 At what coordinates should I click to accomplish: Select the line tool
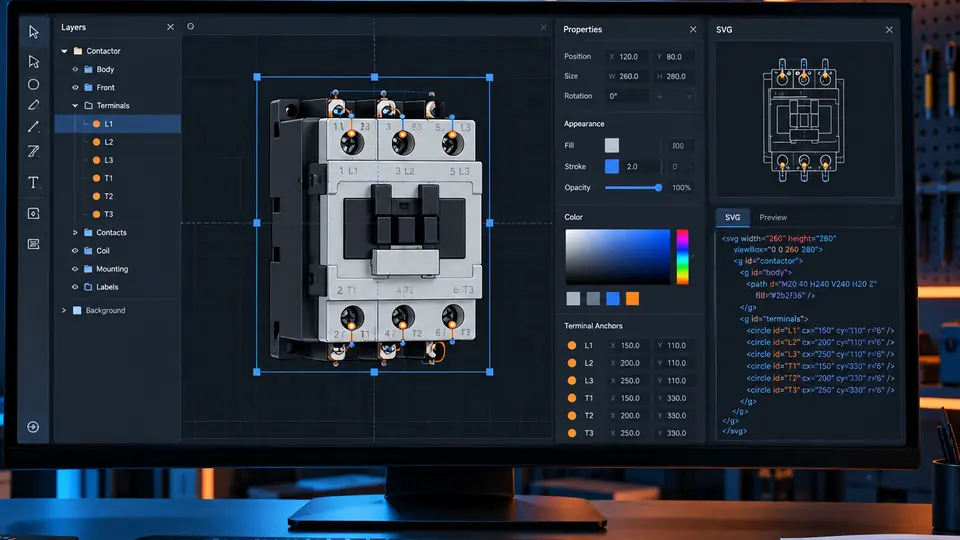[x=34, y=127]
